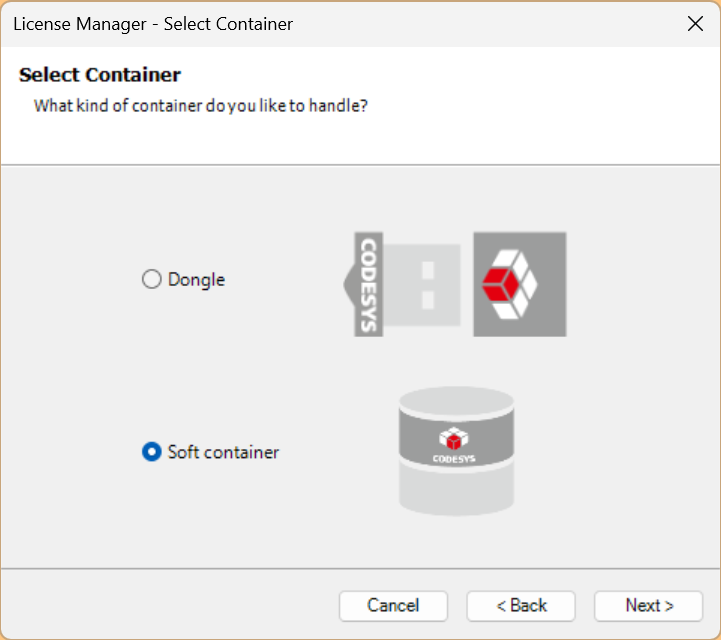Close the License Manager dialog
The image size is (721, 640).
(695, 23)
